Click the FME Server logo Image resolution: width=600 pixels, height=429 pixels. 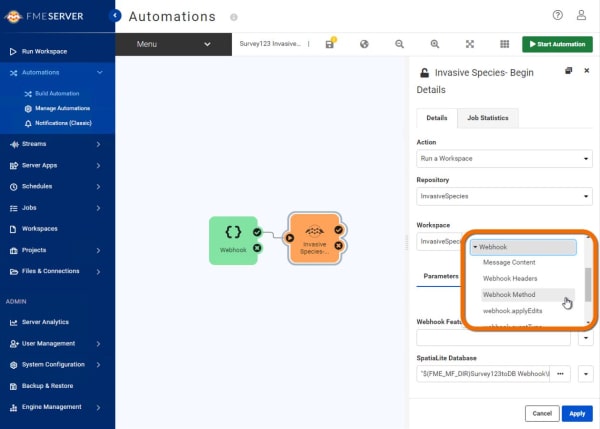tap(44, 16)
